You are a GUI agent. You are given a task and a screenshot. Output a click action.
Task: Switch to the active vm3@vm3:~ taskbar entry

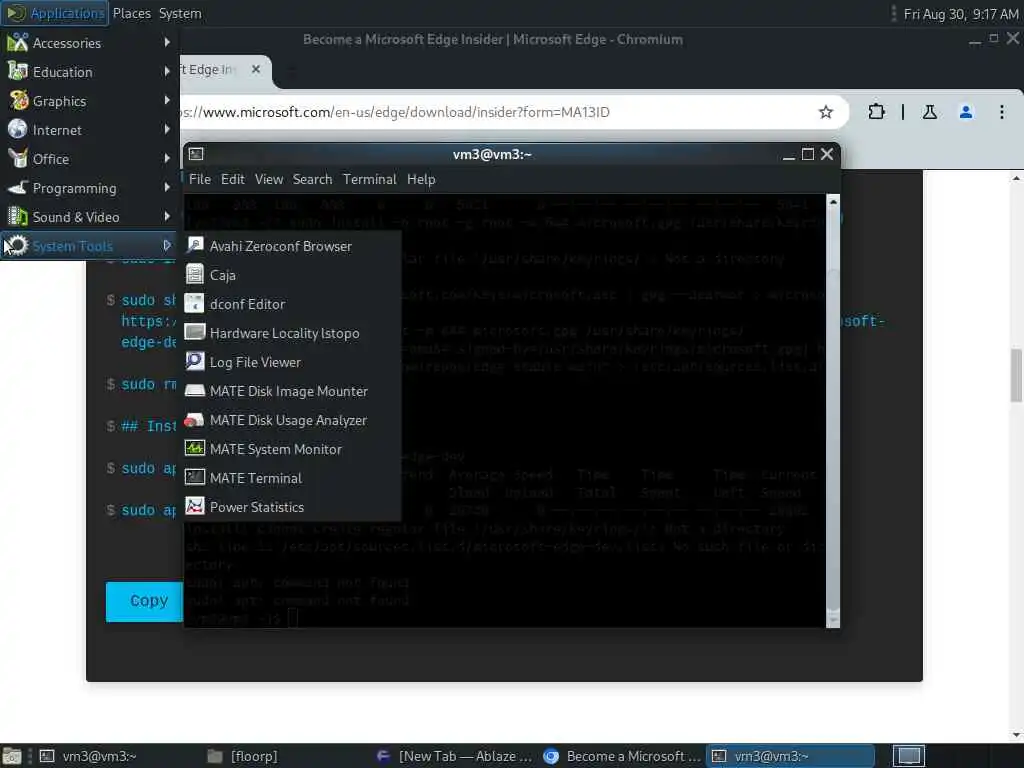tap(790, 756)
